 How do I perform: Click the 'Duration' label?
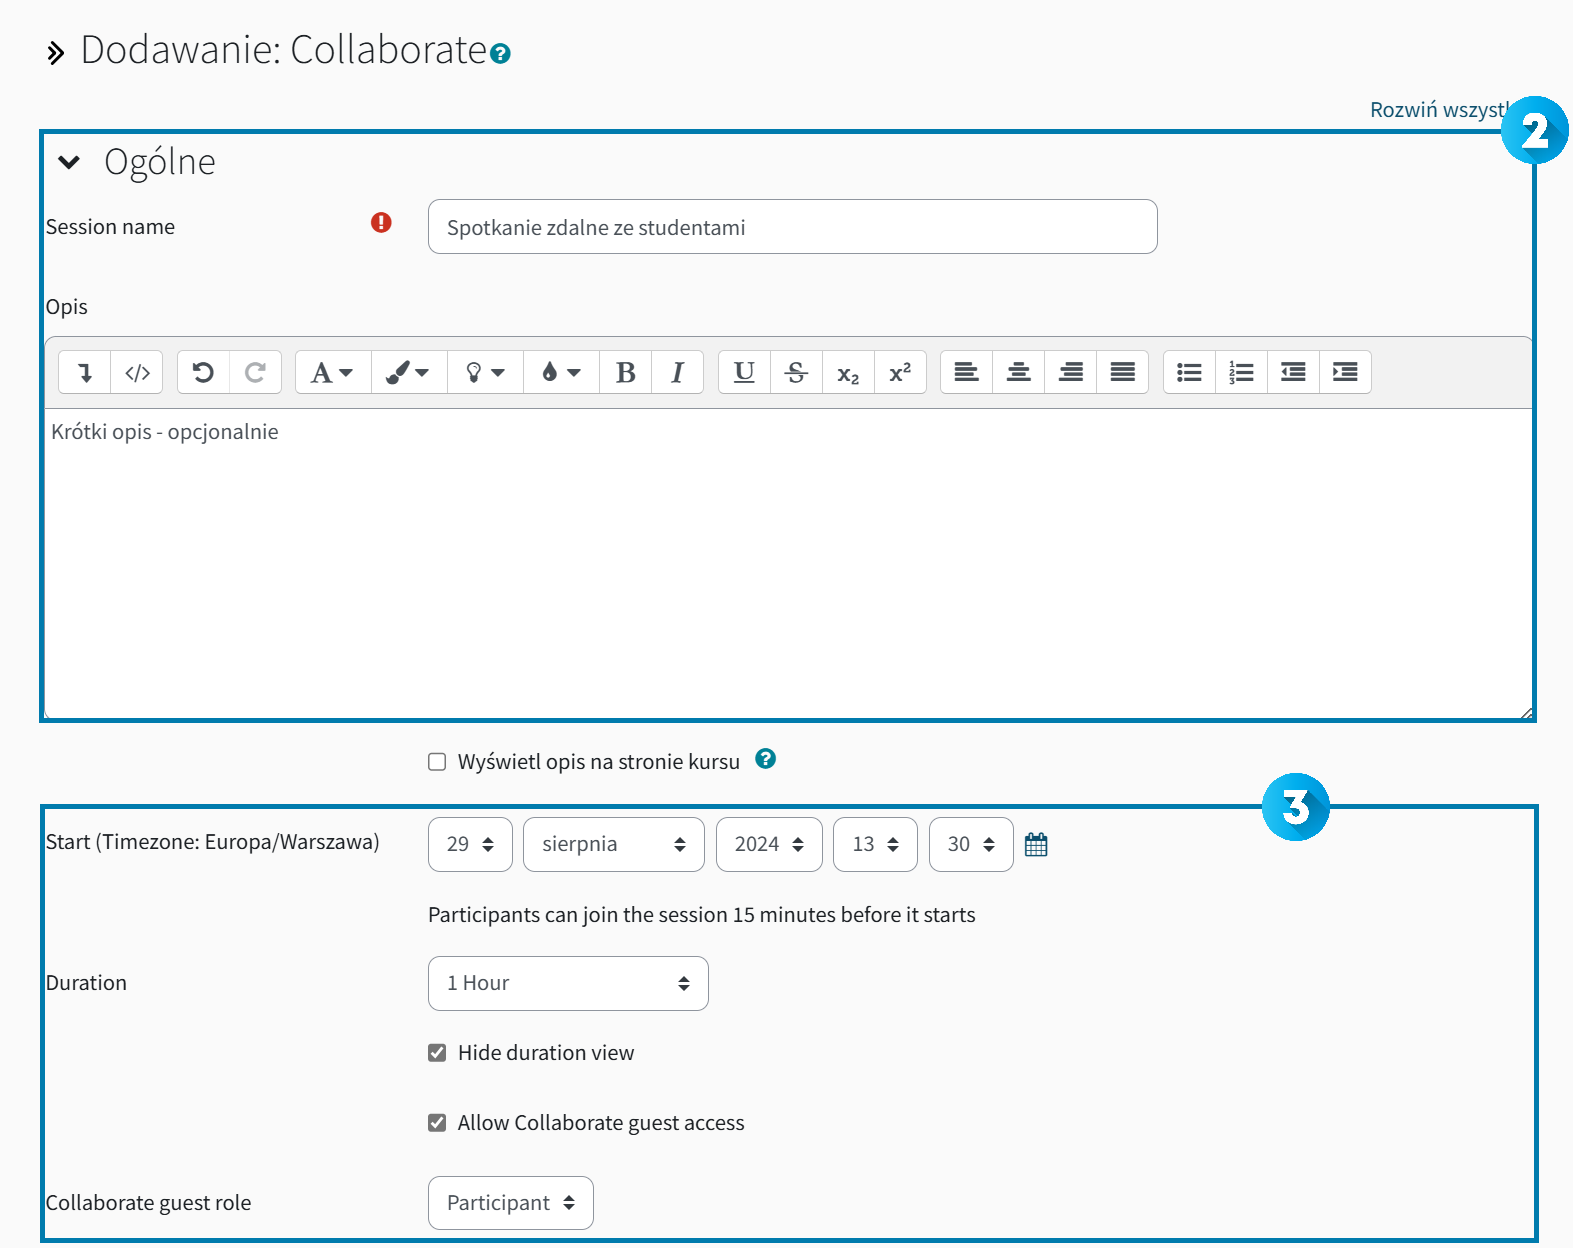86,983
